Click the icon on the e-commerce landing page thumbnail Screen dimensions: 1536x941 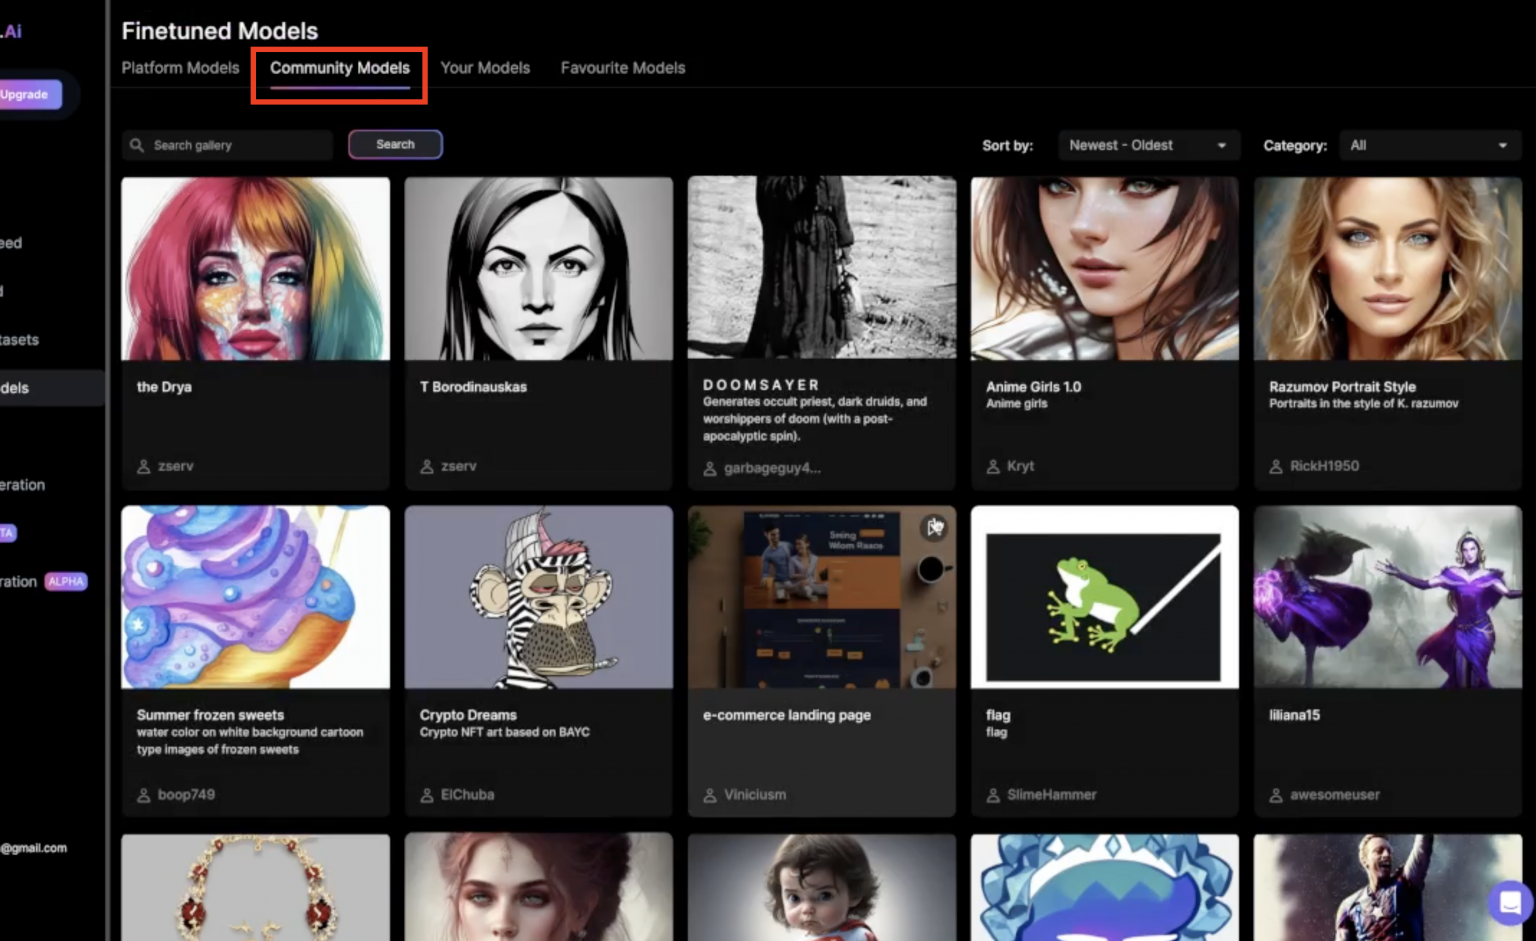tap(934, 527)
